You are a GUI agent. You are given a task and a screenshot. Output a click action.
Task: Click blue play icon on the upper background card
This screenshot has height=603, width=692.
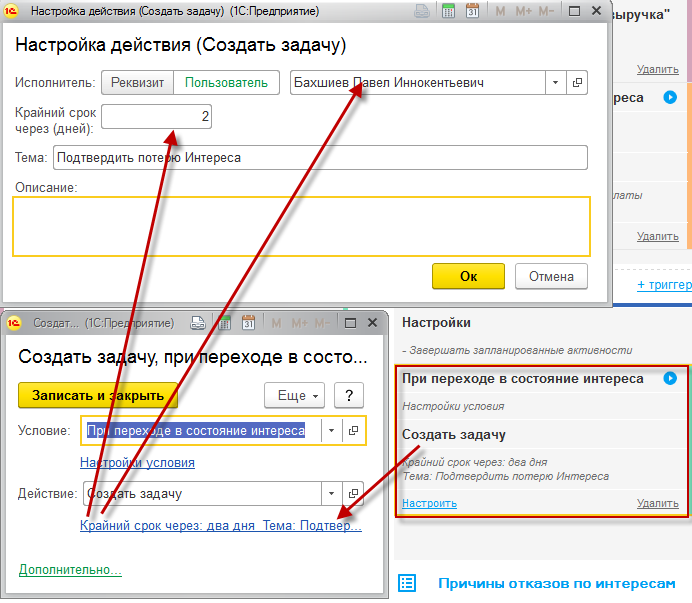(670, 97)
